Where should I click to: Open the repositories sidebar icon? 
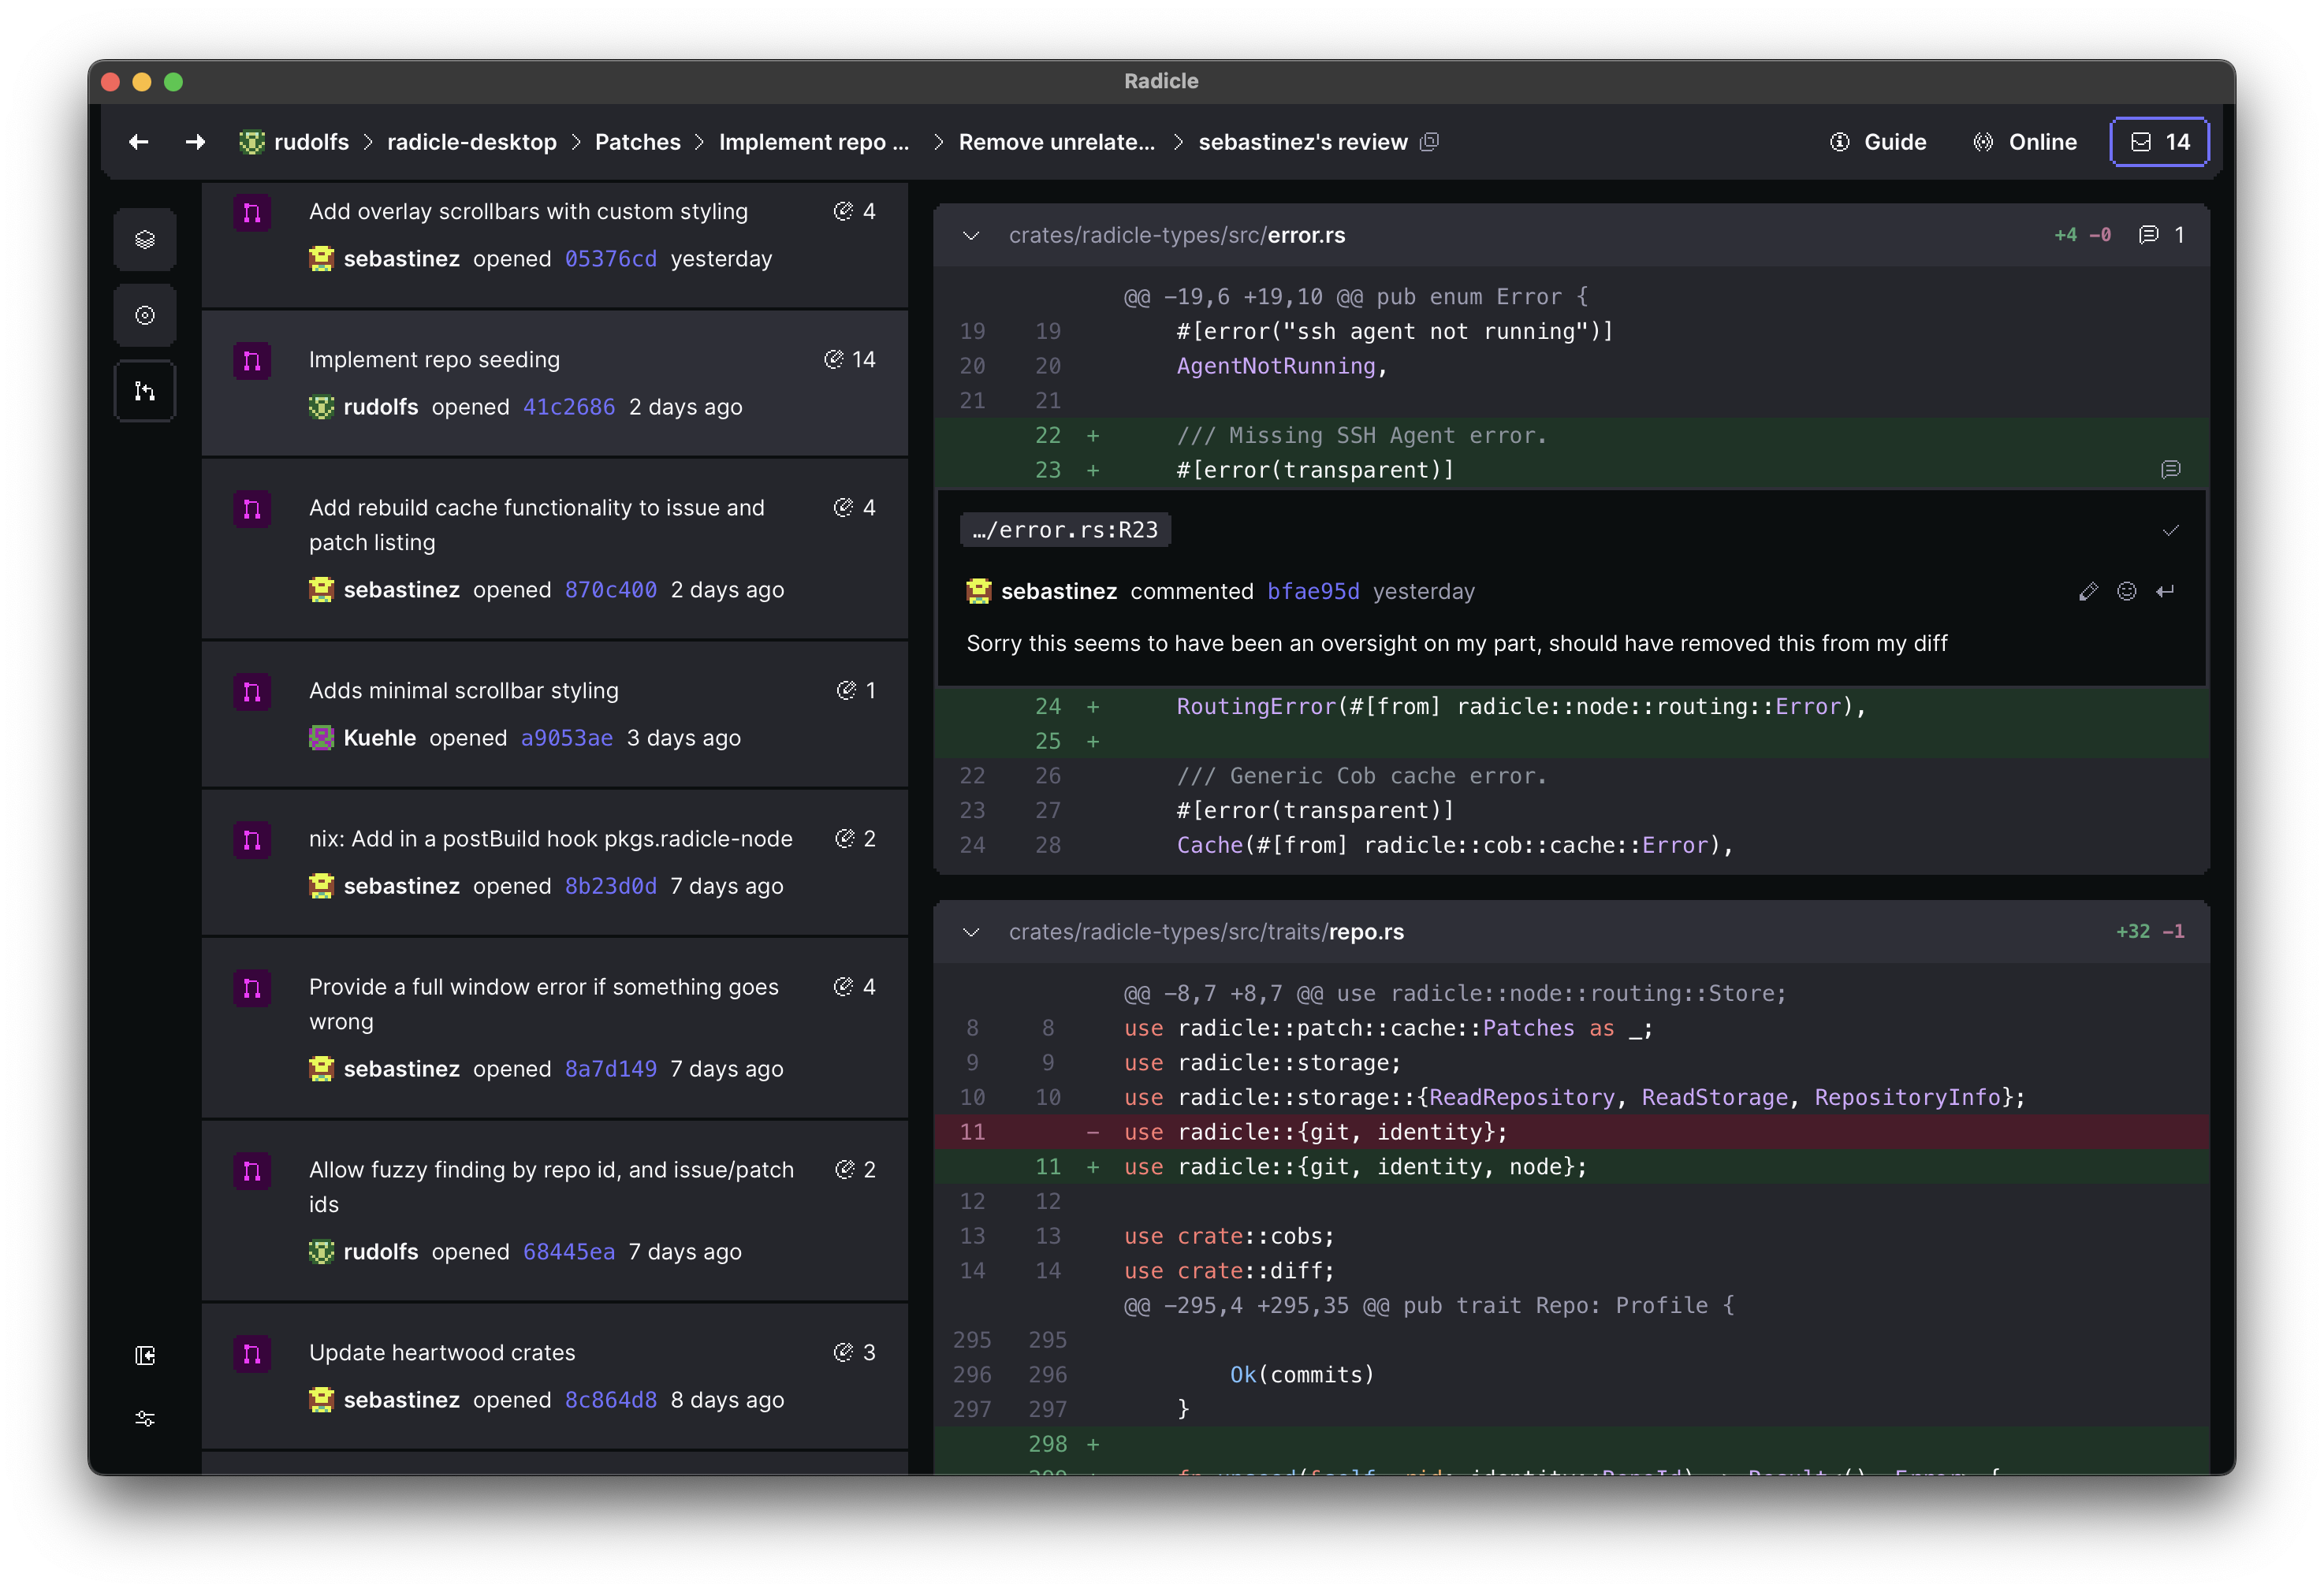click(145, 240)
